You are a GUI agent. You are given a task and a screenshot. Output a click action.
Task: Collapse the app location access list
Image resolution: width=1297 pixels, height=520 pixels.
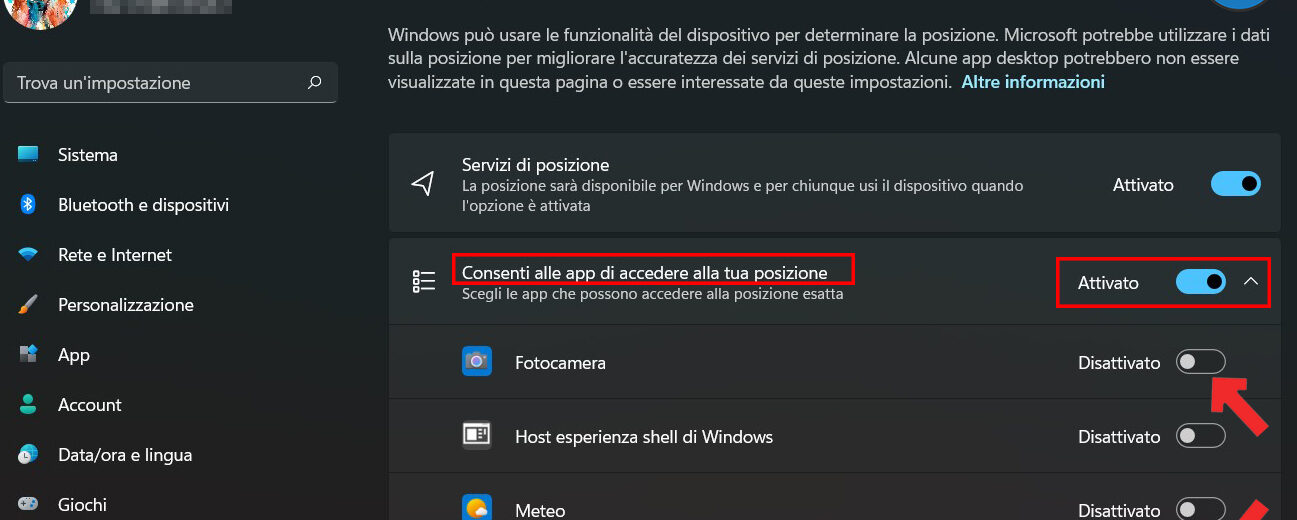[1250, 282]
